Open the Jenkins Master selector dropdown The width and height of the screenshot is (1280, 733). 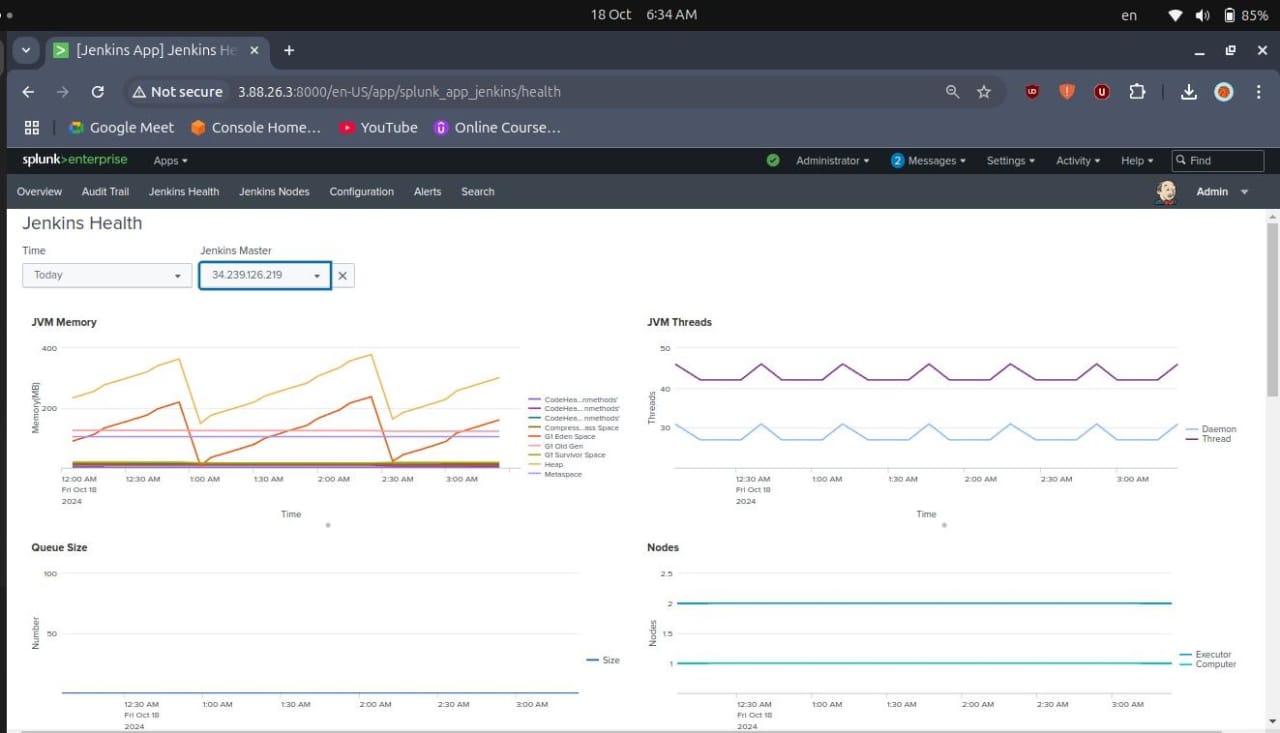click(x=265, y=275)
